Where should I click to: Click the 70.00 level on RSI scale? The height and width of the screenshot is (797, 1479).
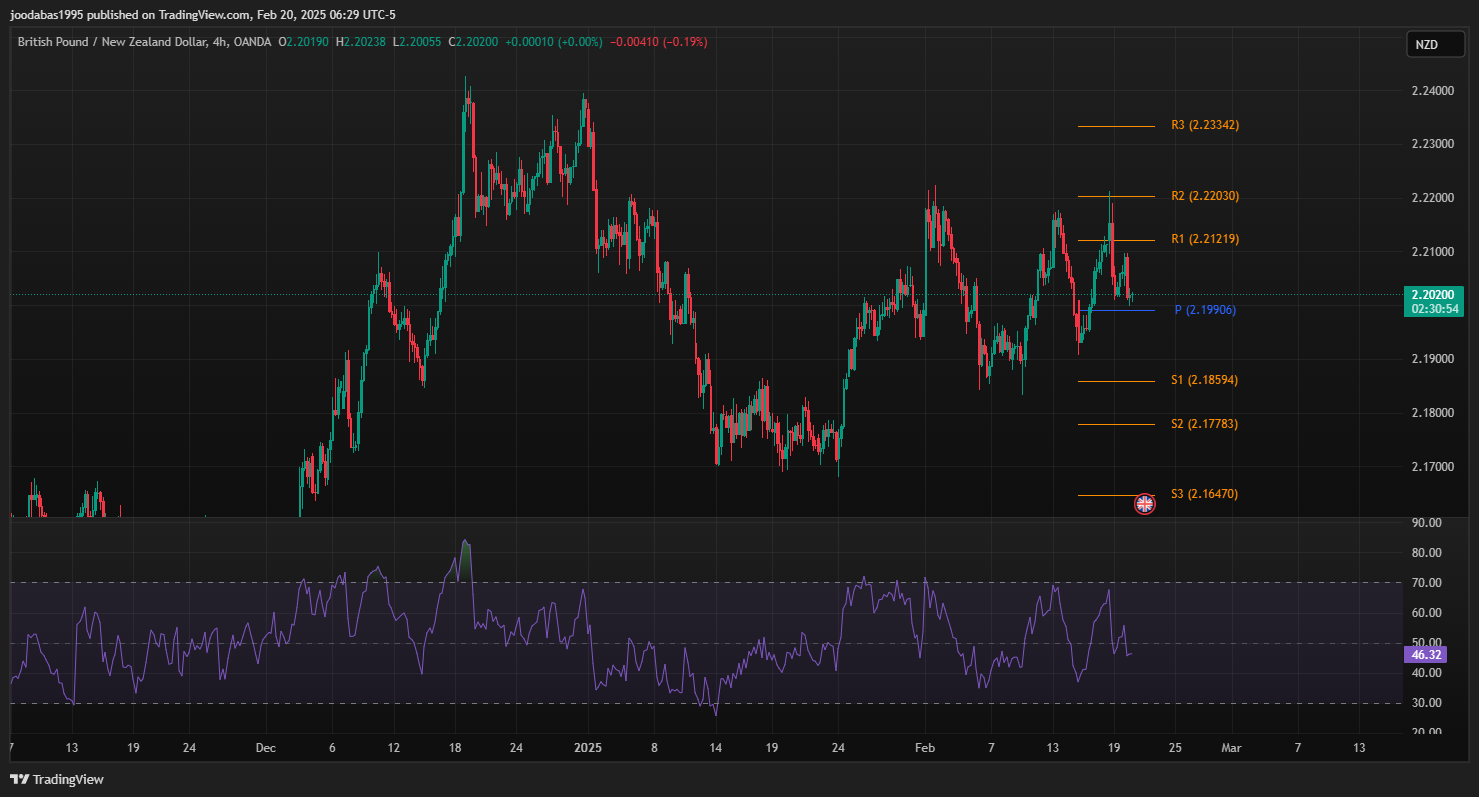point(1426,583)
